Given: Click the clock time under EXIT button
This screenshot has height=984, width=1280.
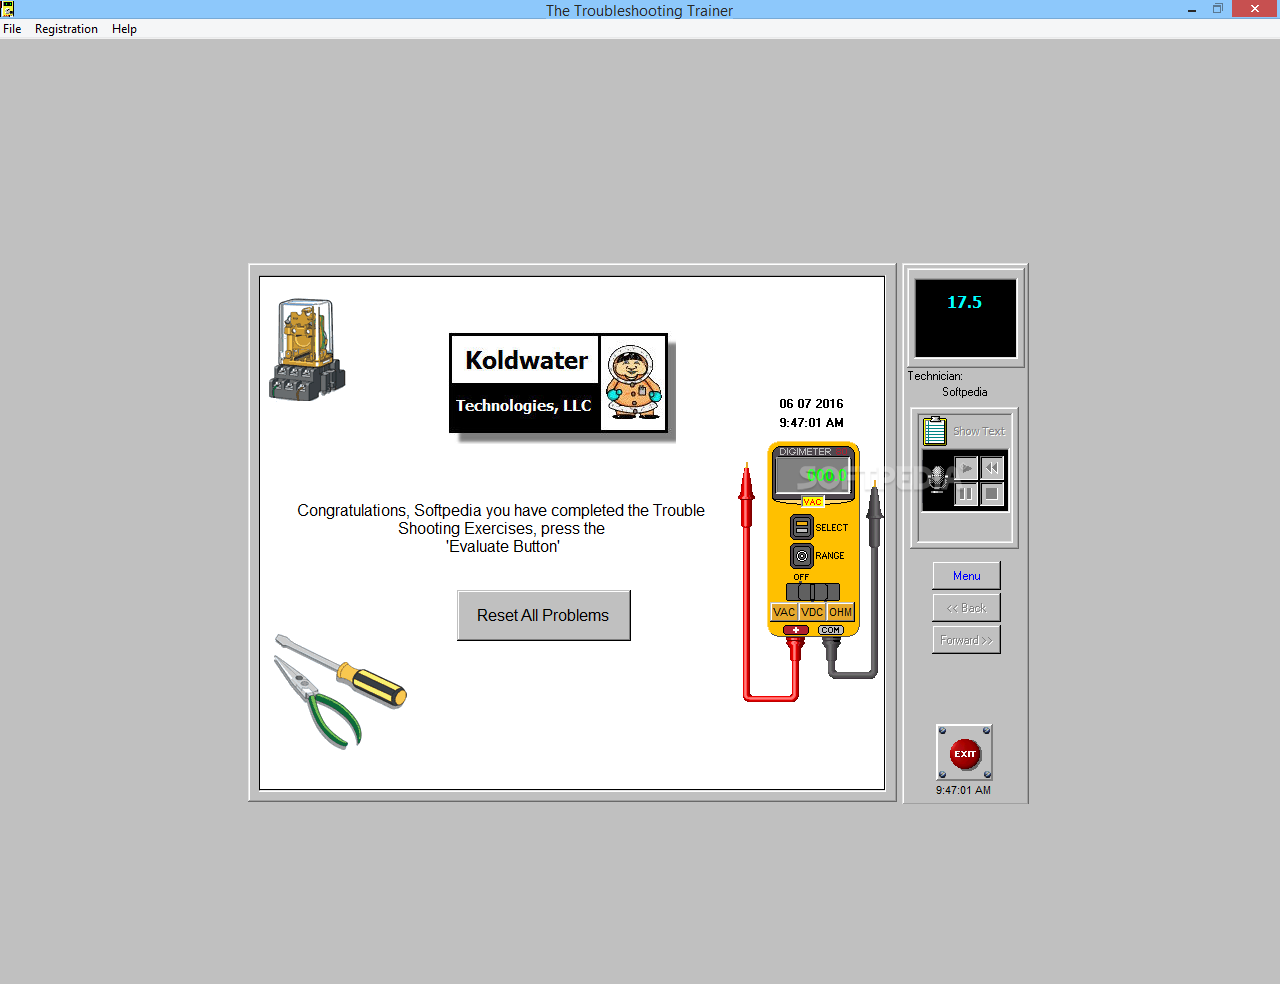Looking at the screenshot, I should click(963, 790).
